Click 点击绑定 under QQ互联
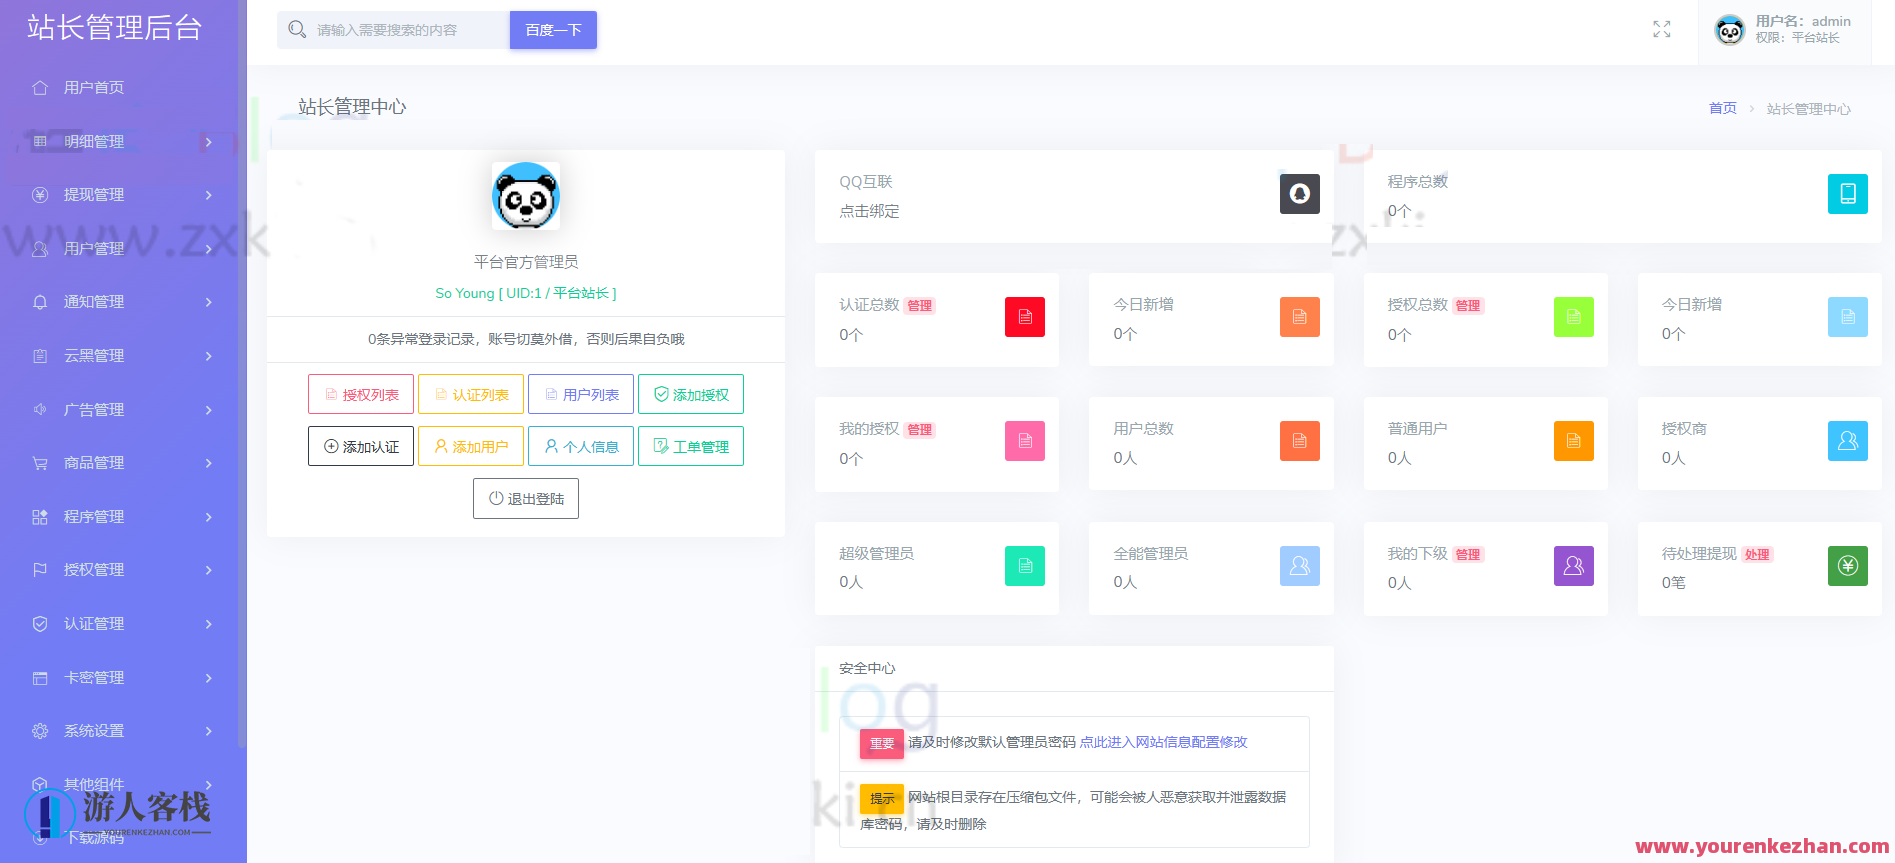The image size is (1895, 863). point(869,211)
